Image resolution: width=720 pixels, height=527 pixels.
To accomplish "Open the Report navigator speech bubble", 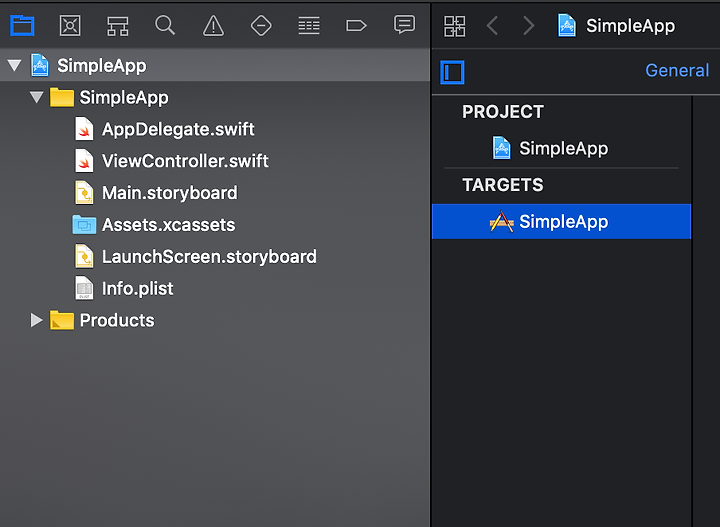I will point(405,25).
